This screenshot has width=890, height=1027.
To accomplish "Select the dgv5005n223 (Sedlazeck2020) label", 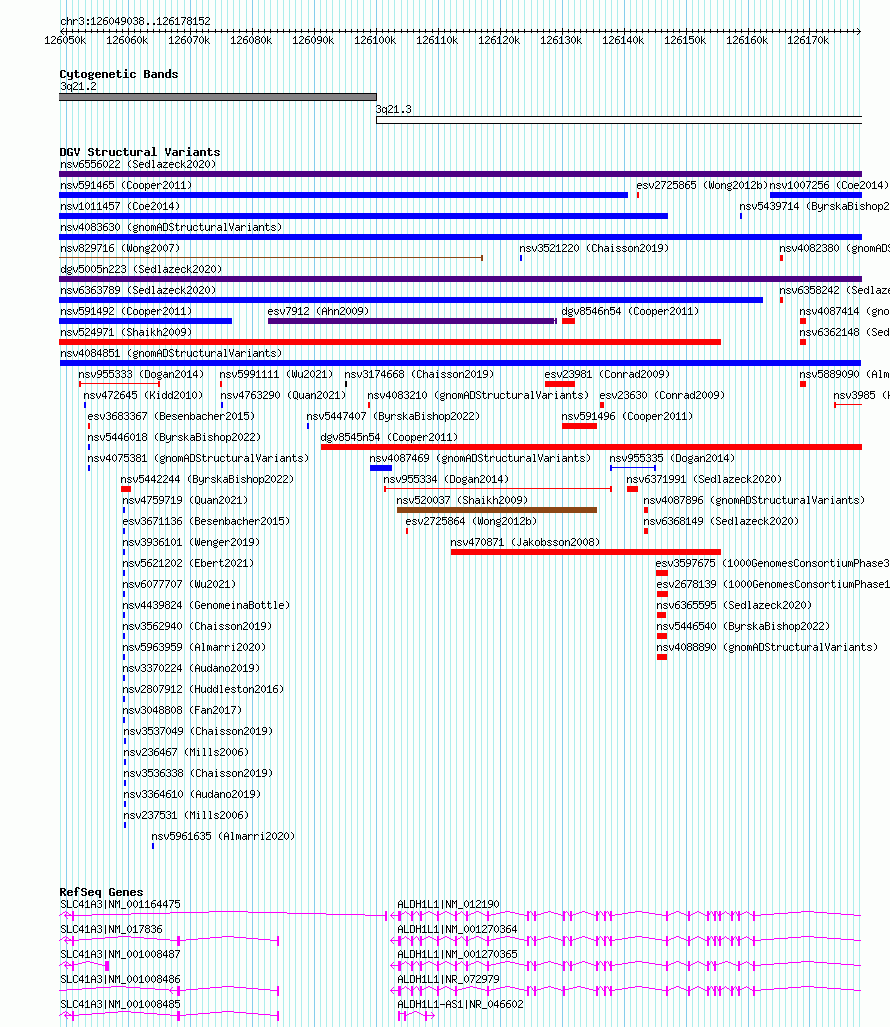I will (141, 269).
